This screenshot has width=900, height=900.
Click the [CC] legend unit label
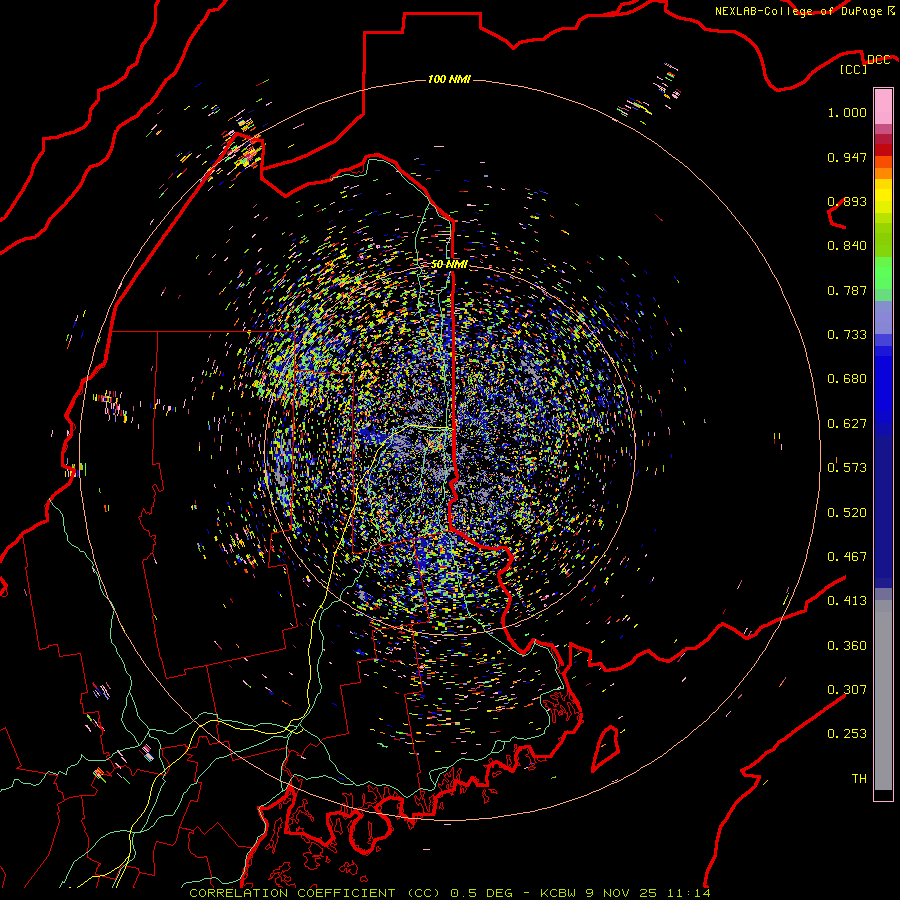[x=854, y=69]
